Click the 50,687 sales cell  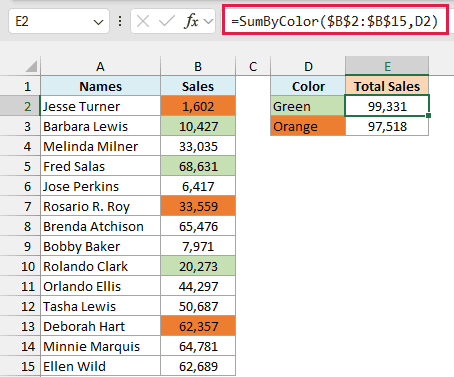198,306
